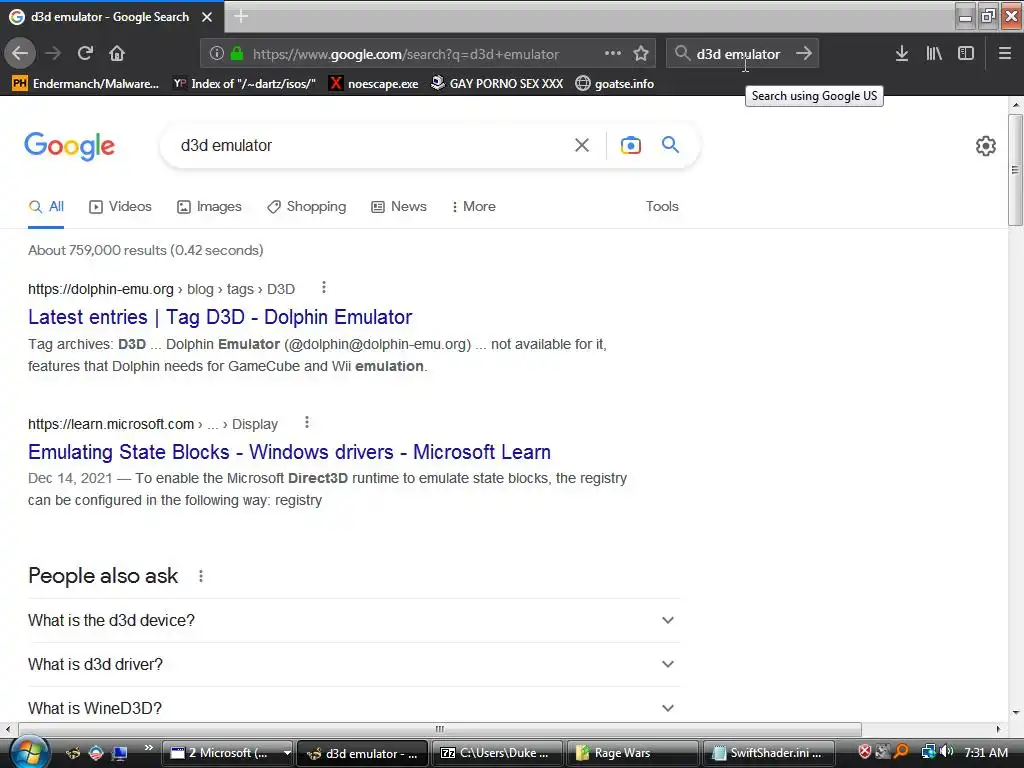
Task: Submit search bar query with arrow icon
Action: point(803,54)
